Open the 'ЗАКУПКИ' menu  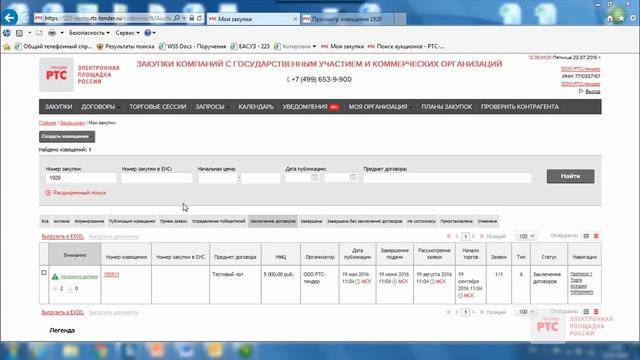[x=58, y=107]
